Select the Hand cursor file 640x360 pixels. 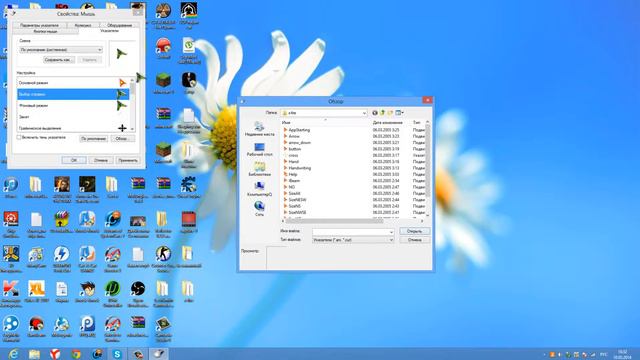coord(291,162)
